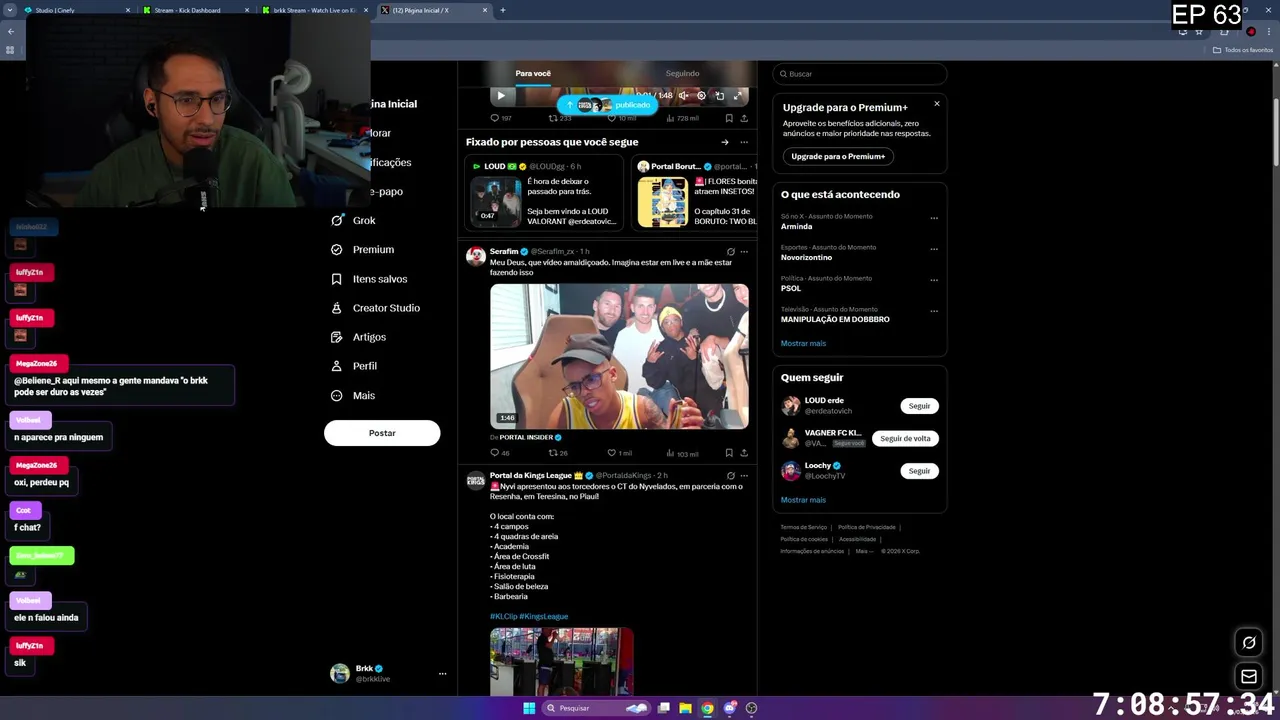Switch to Stream - Kick Dashboard tab
This screenshot has width=1280, height=720.
pyautogui.click(x=195, y=10)
